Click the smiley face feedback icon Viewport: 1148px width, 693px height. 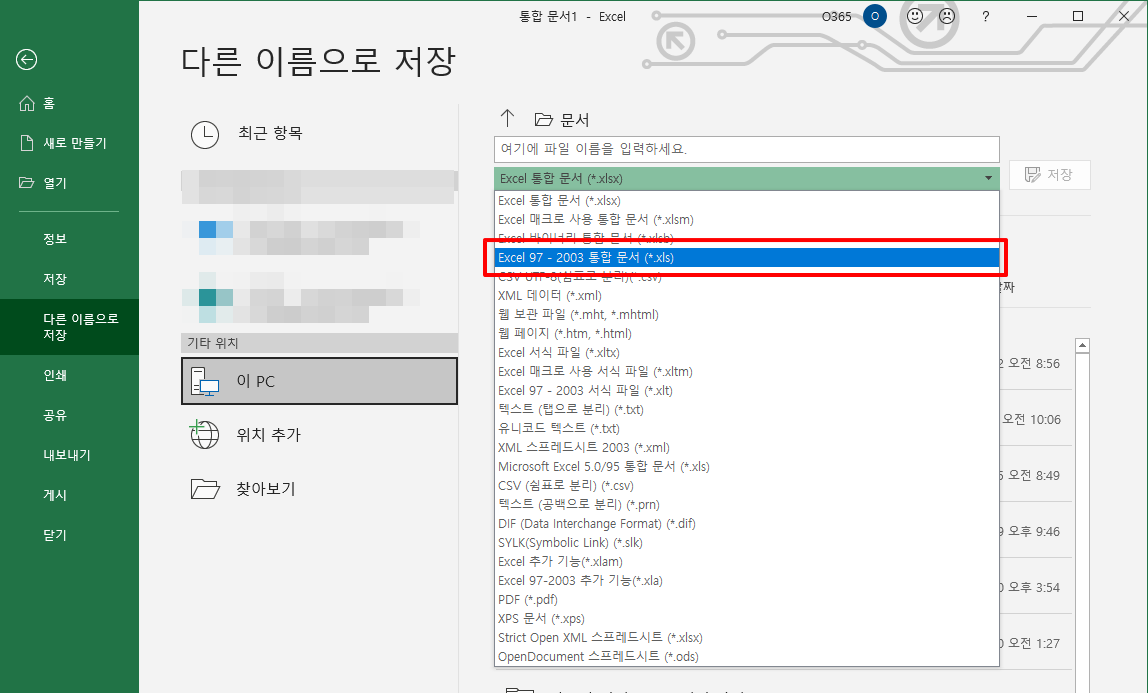pyautogui.click(x=915, y=16)
